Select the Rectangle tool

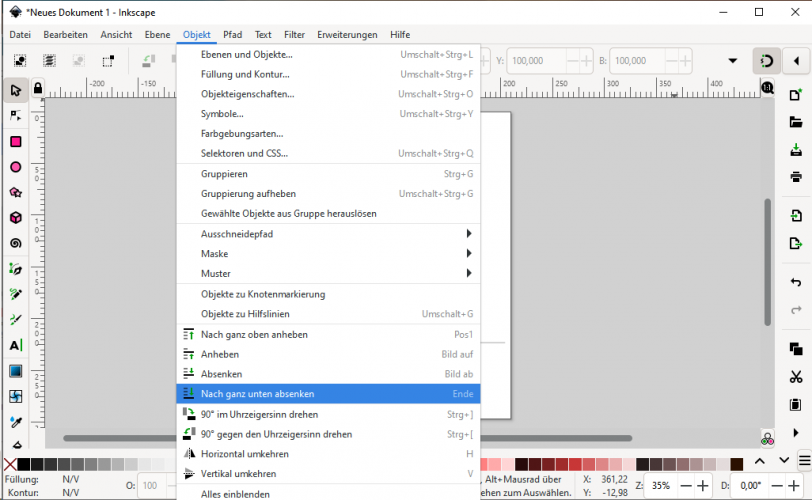click(16, 142)
